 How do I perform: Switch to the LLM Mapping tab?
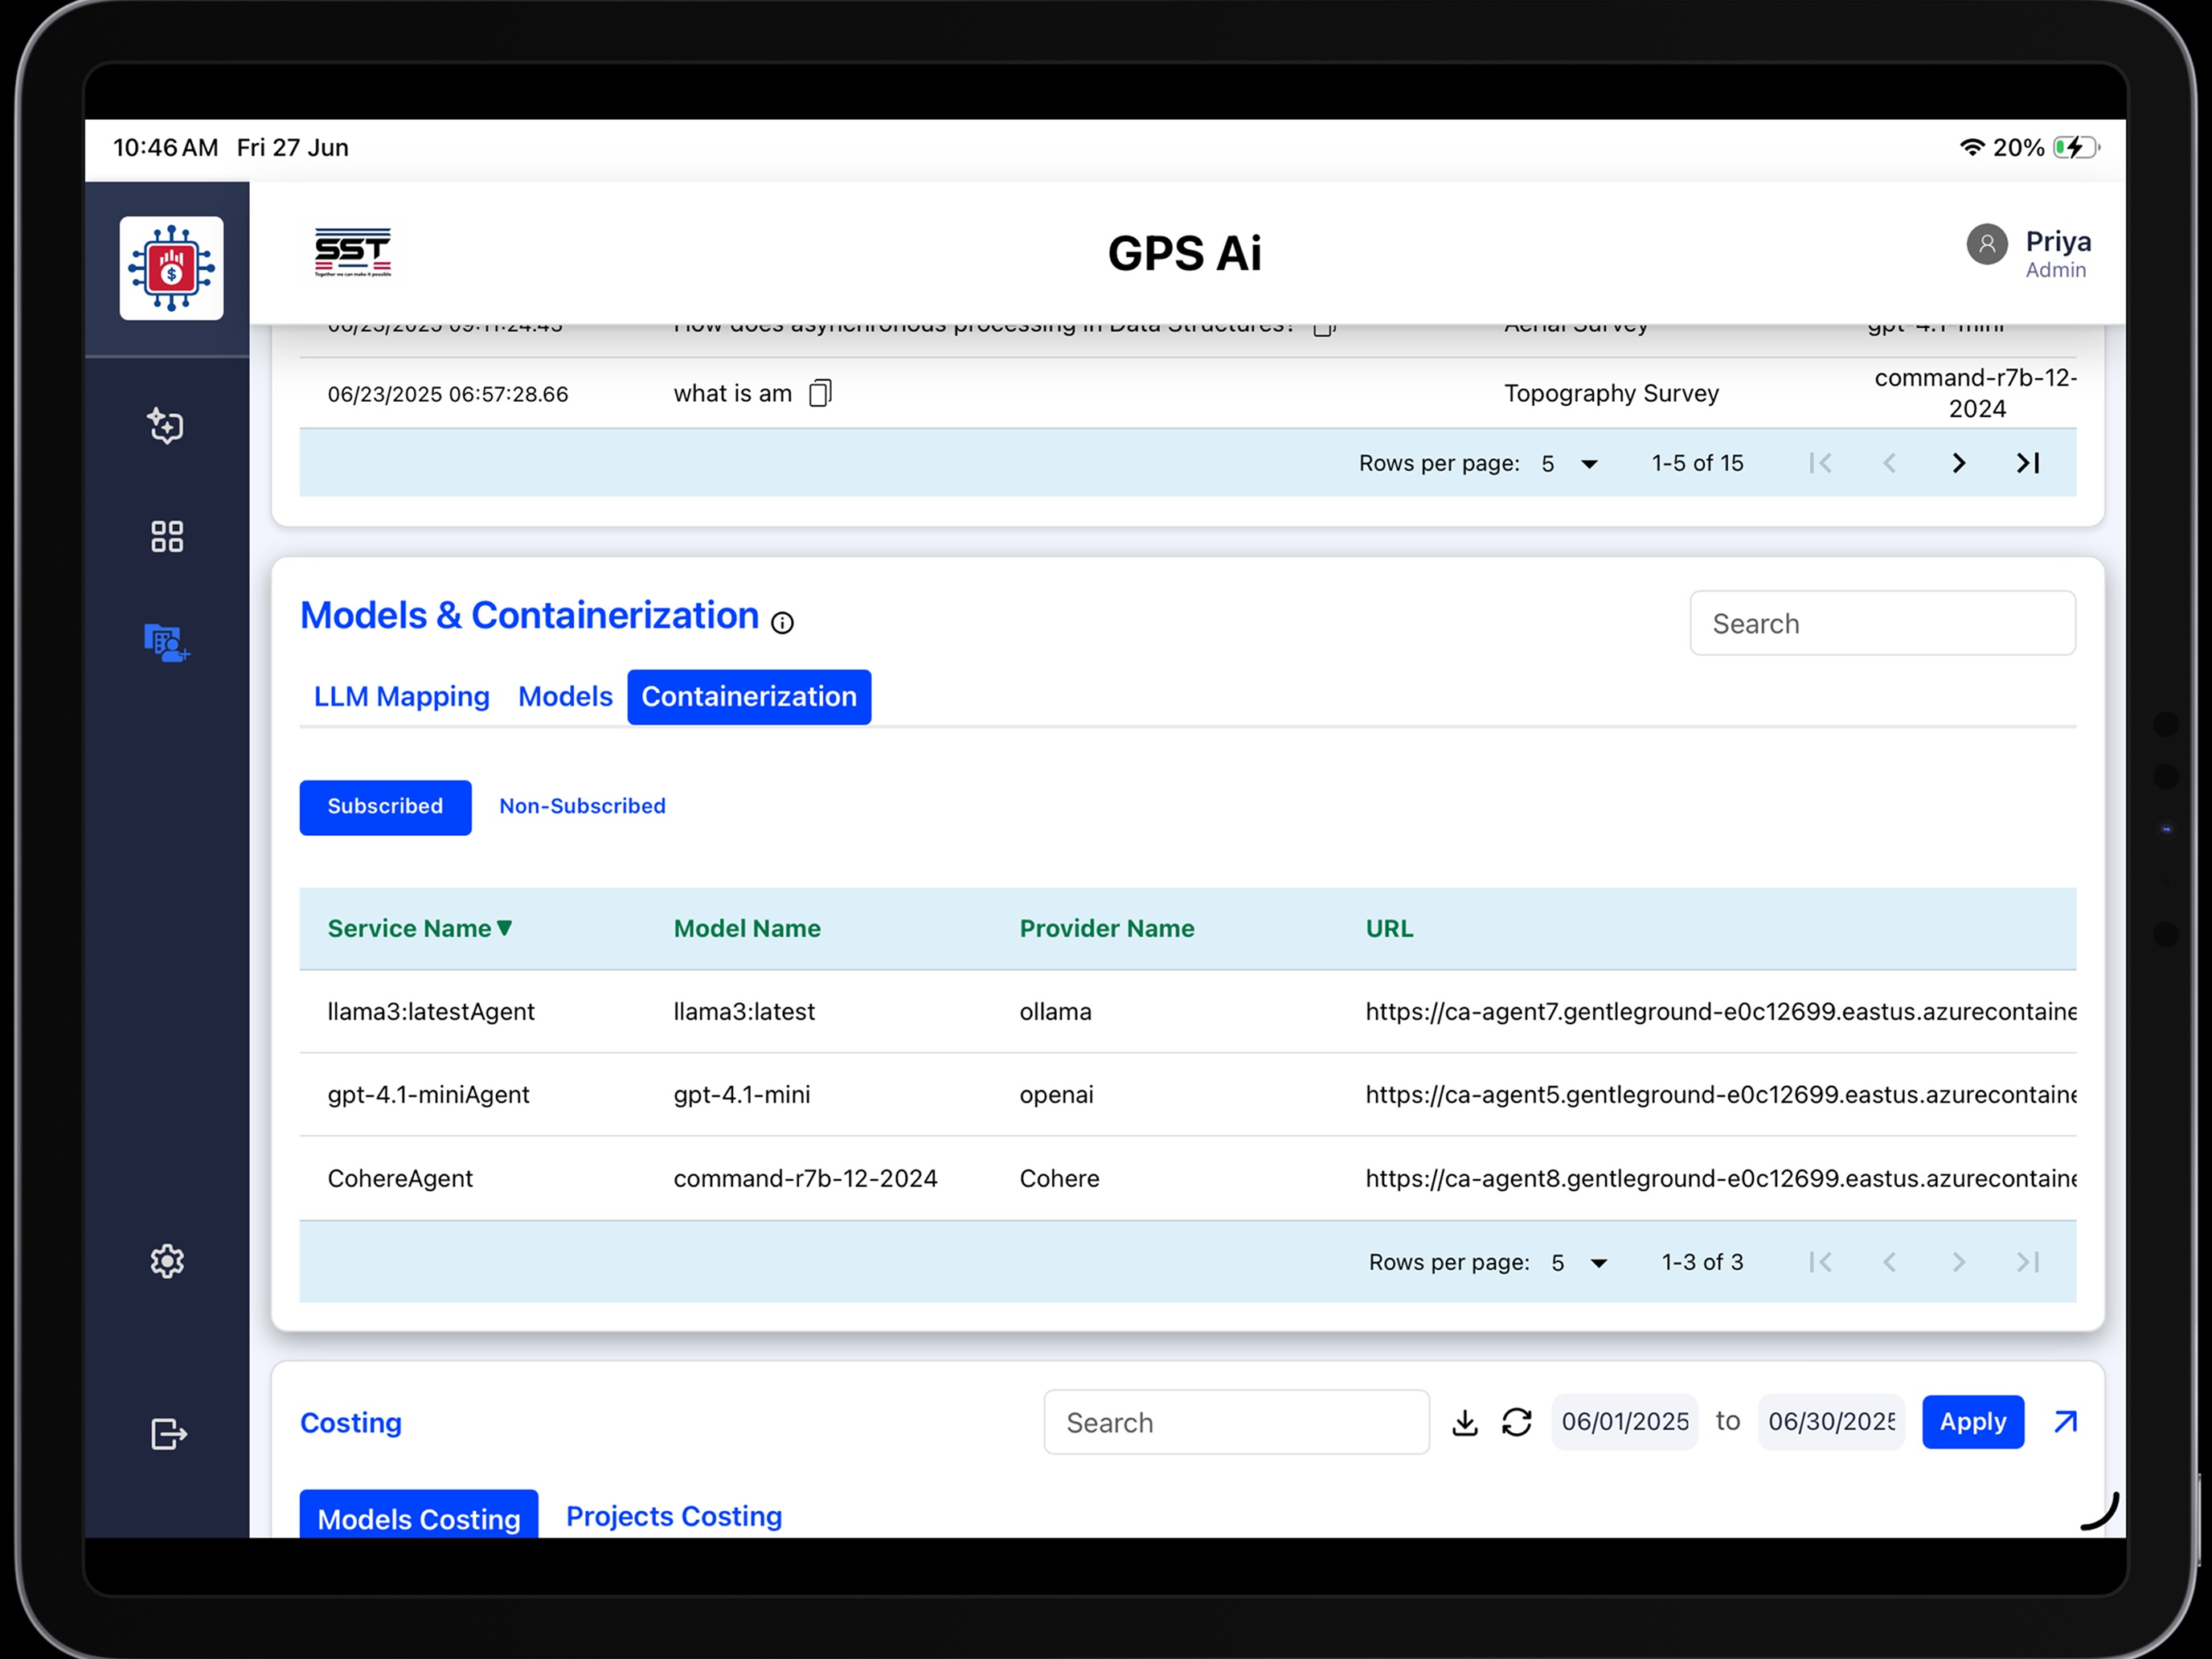(x=402, y=697)
